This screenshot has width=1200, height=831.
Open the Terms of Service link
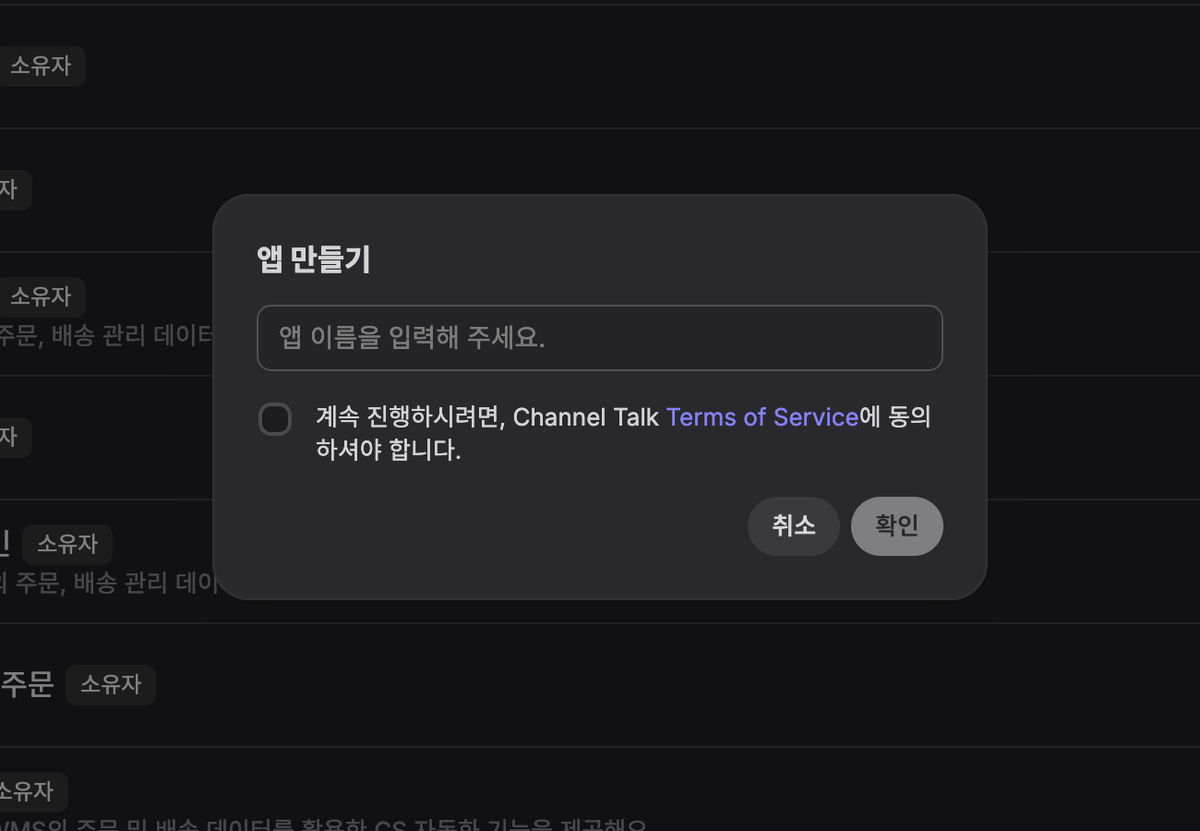pos(762,417)
